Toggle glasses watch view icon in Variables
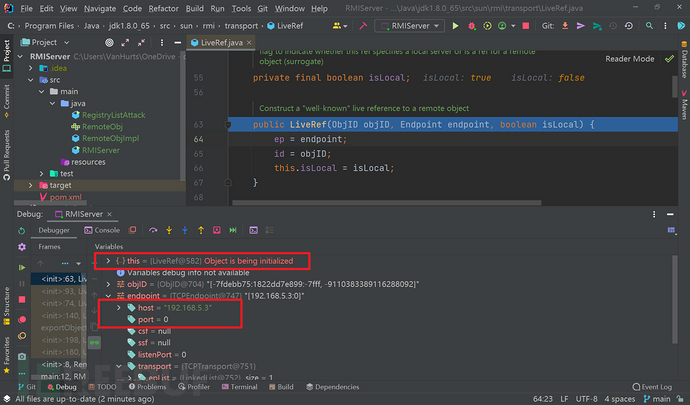The height and width of the screenshot is (405, 690). (94, 342)
